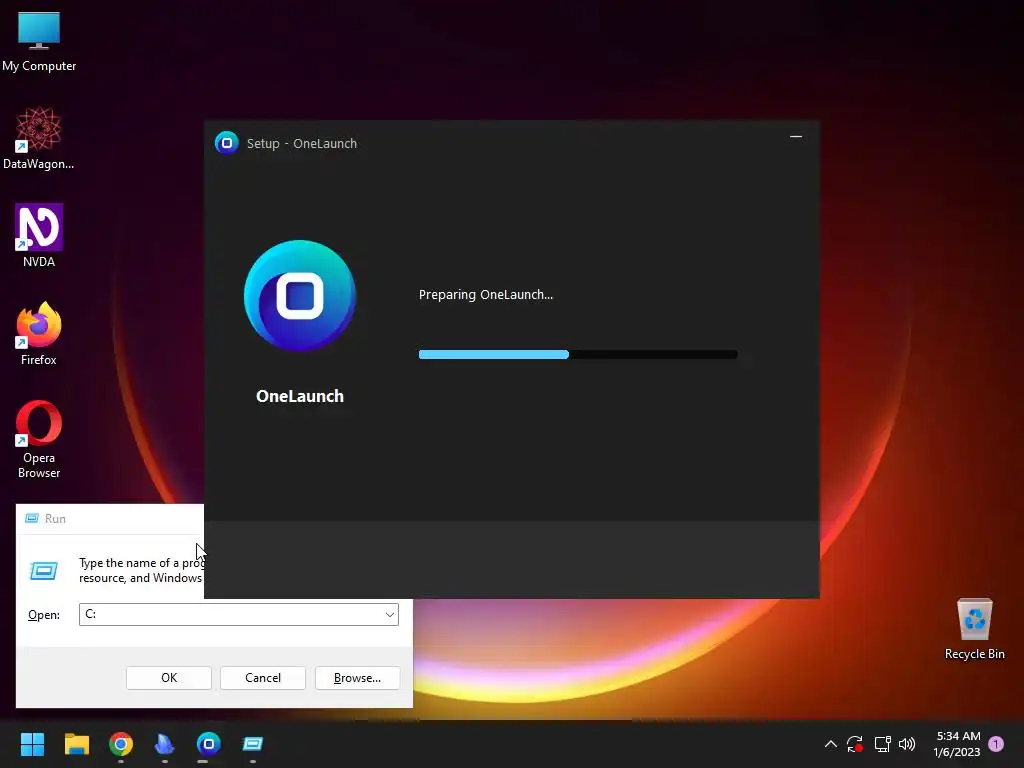The width and height of the screenshot is (1024, 768).
Task: Switch to OneLaunch setup from taskbar
Action: pos(208,744)
